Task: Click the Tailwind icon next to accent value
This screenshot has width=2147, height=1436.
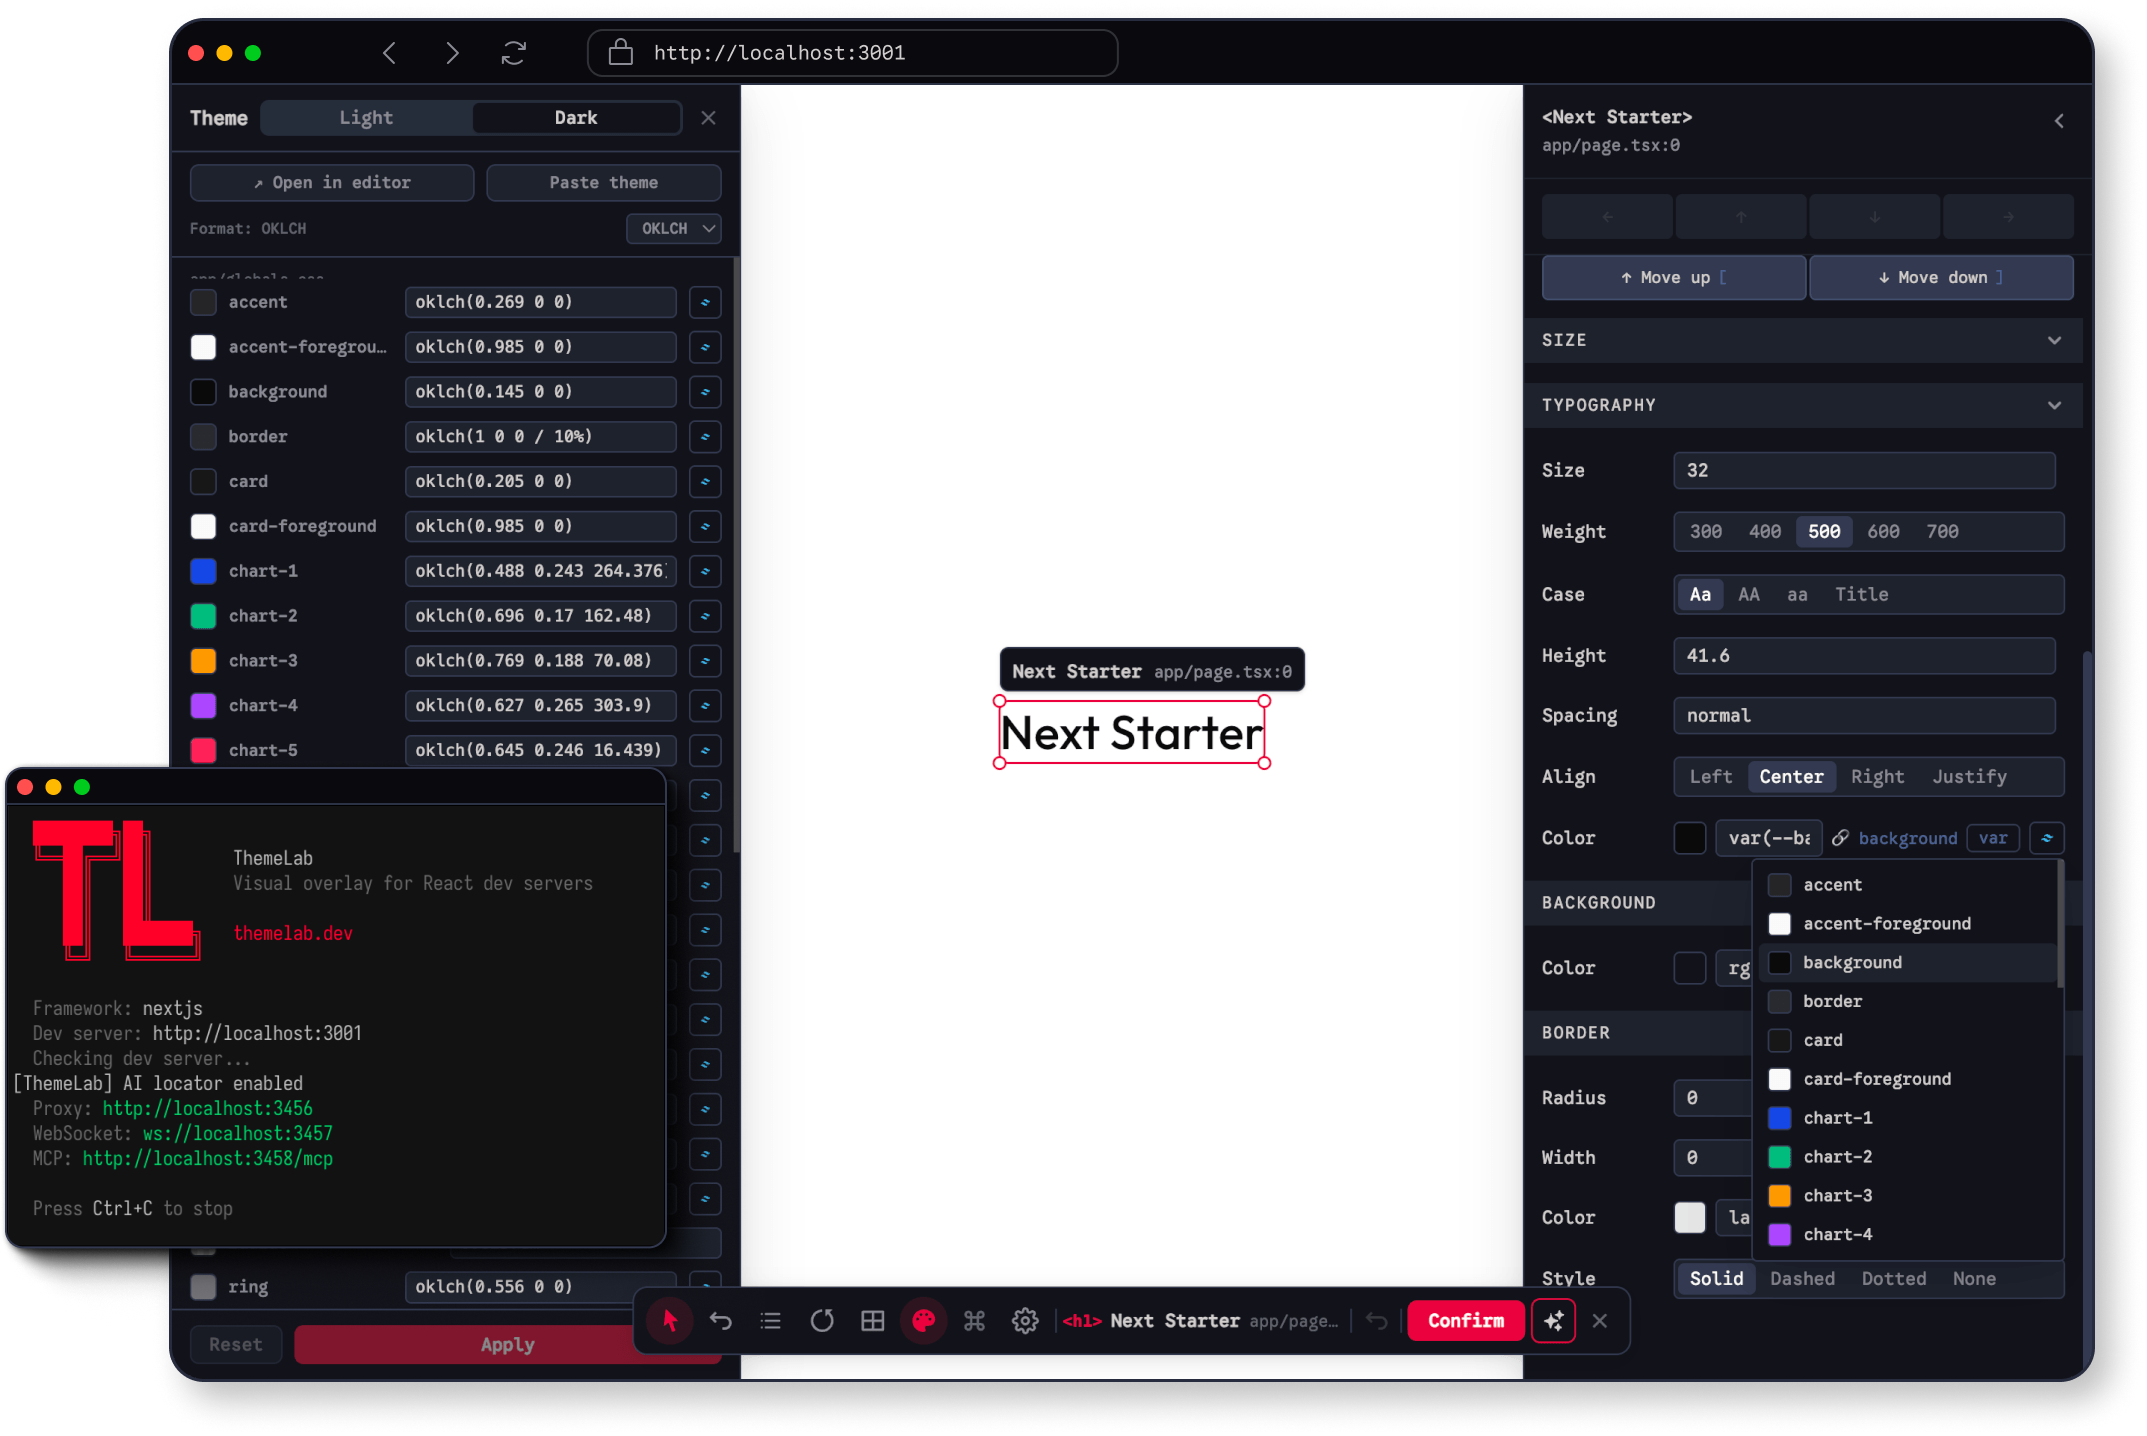Action: (705, 302)
